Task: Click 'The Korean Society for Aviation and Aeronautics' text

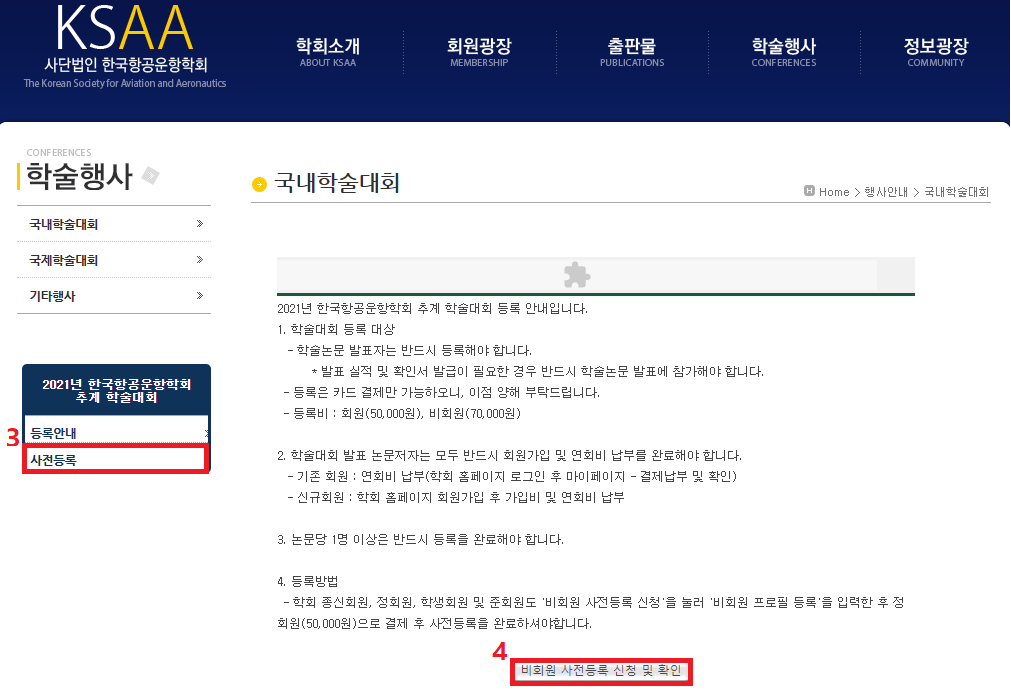Action: pyautogui.click(x=125, y=83)
